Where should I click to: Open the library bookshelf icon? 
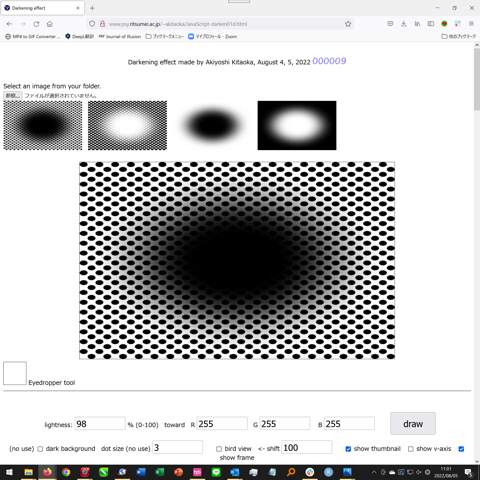[x=417, y=24]
